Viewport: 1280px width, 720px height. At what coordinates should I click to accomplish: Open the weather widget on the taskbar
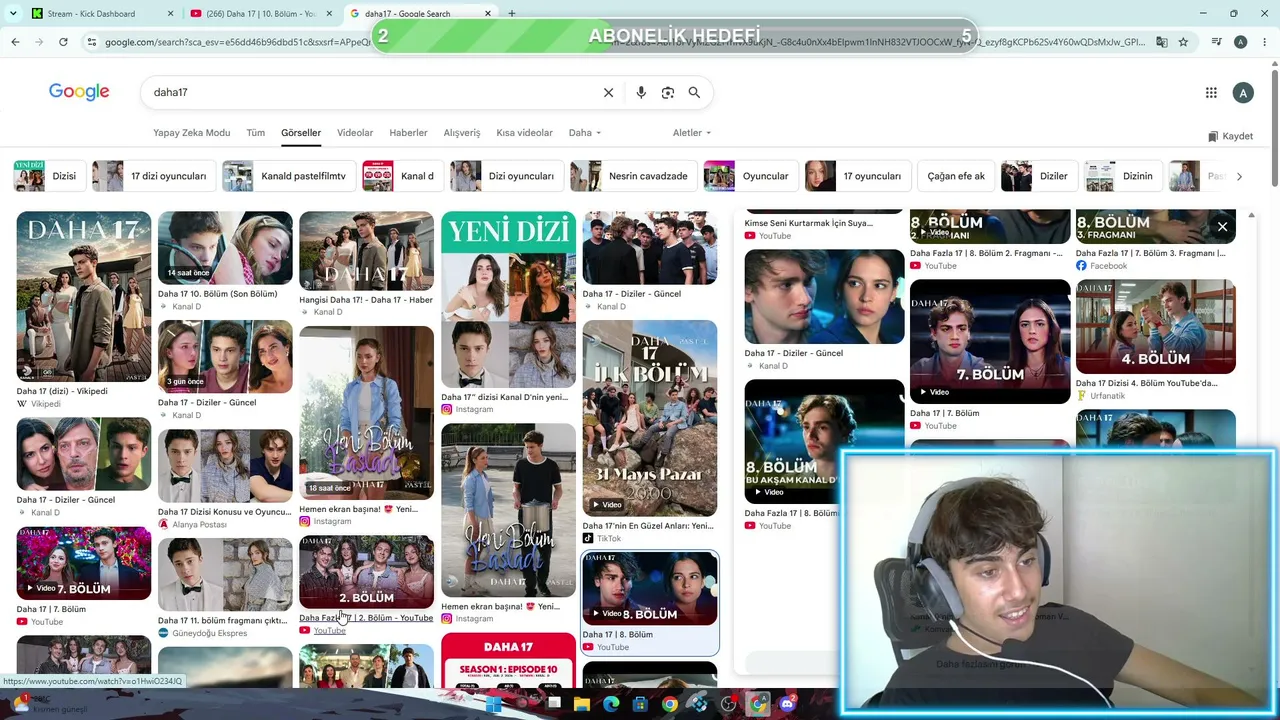pyautogui.click(x=50, y=705)
